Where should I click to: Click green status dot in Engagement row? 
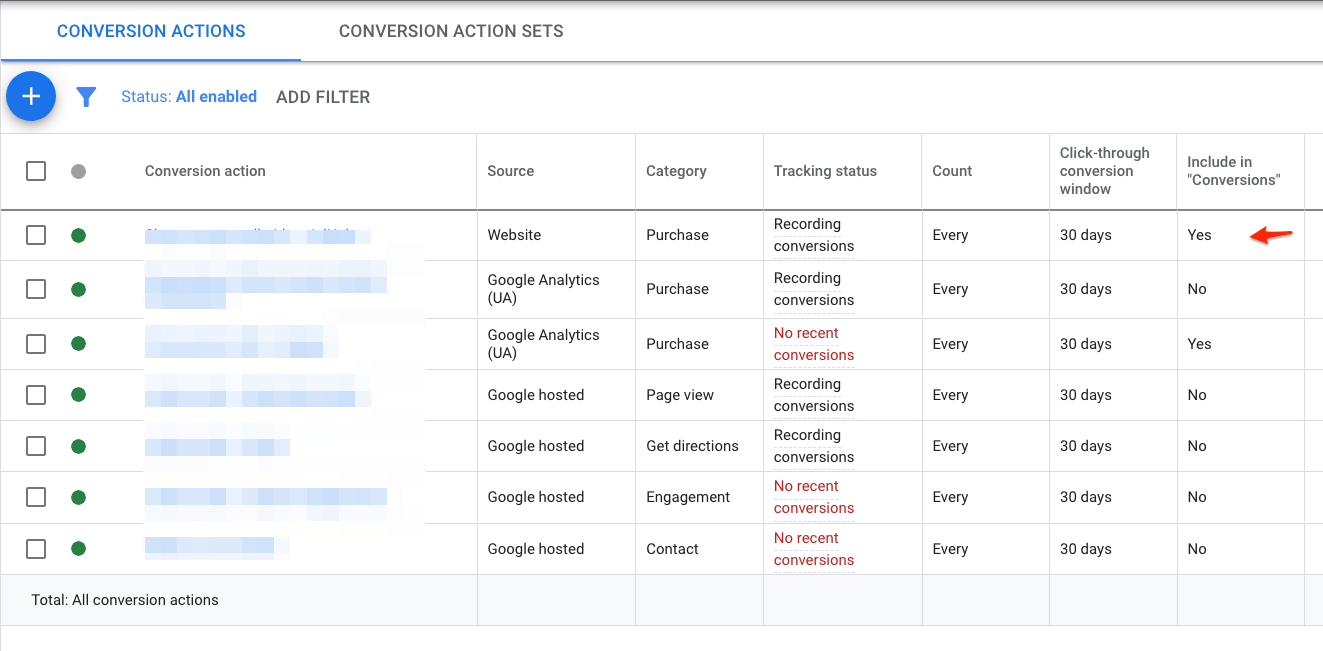[x=79, y=497]
